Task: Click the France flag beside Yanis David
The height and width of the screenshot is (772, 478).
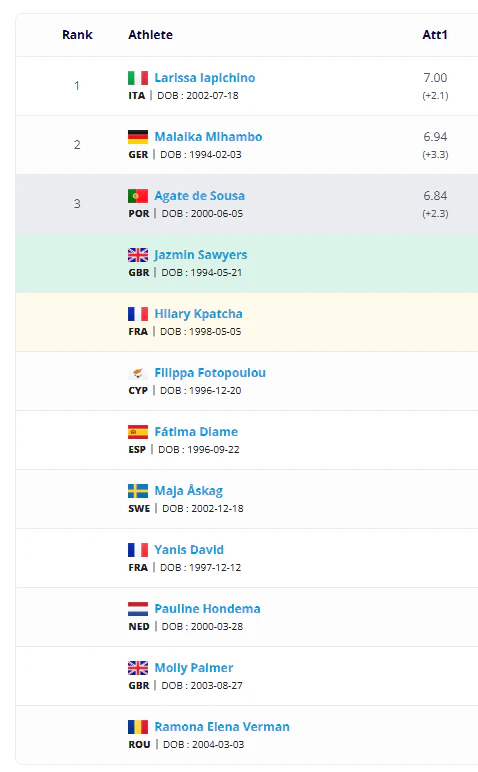Action: pos(138,550)
